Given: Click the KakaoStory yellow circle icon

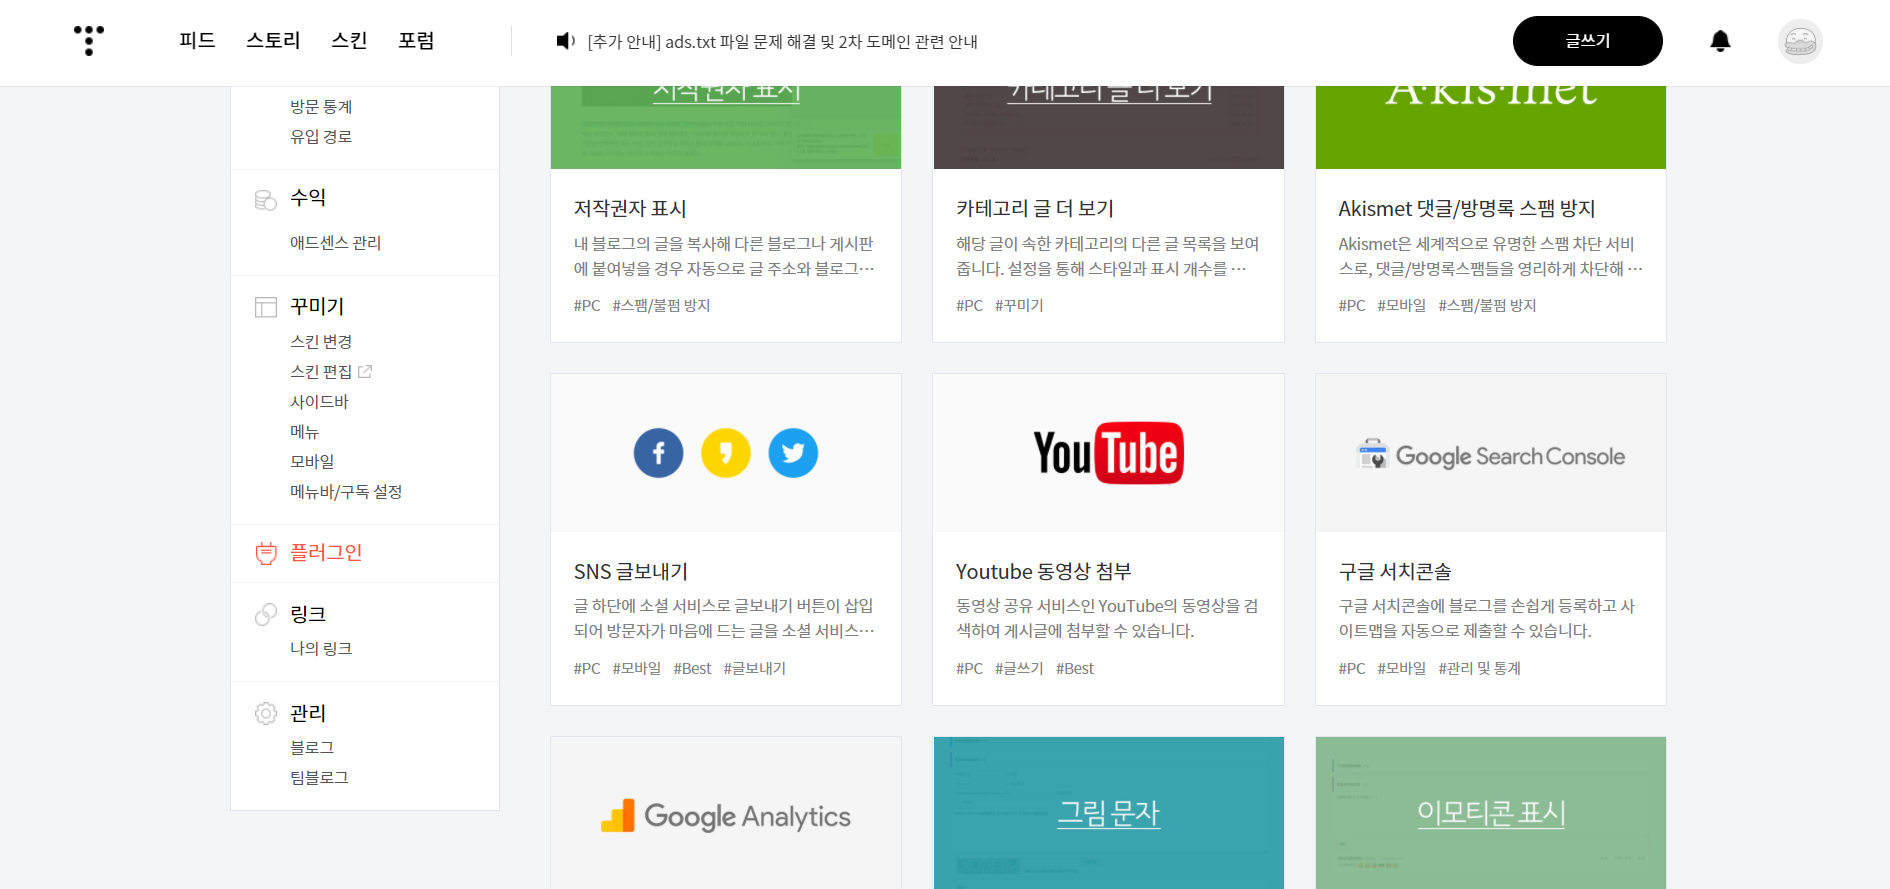Looking at the screenshot, I should 726,453.
